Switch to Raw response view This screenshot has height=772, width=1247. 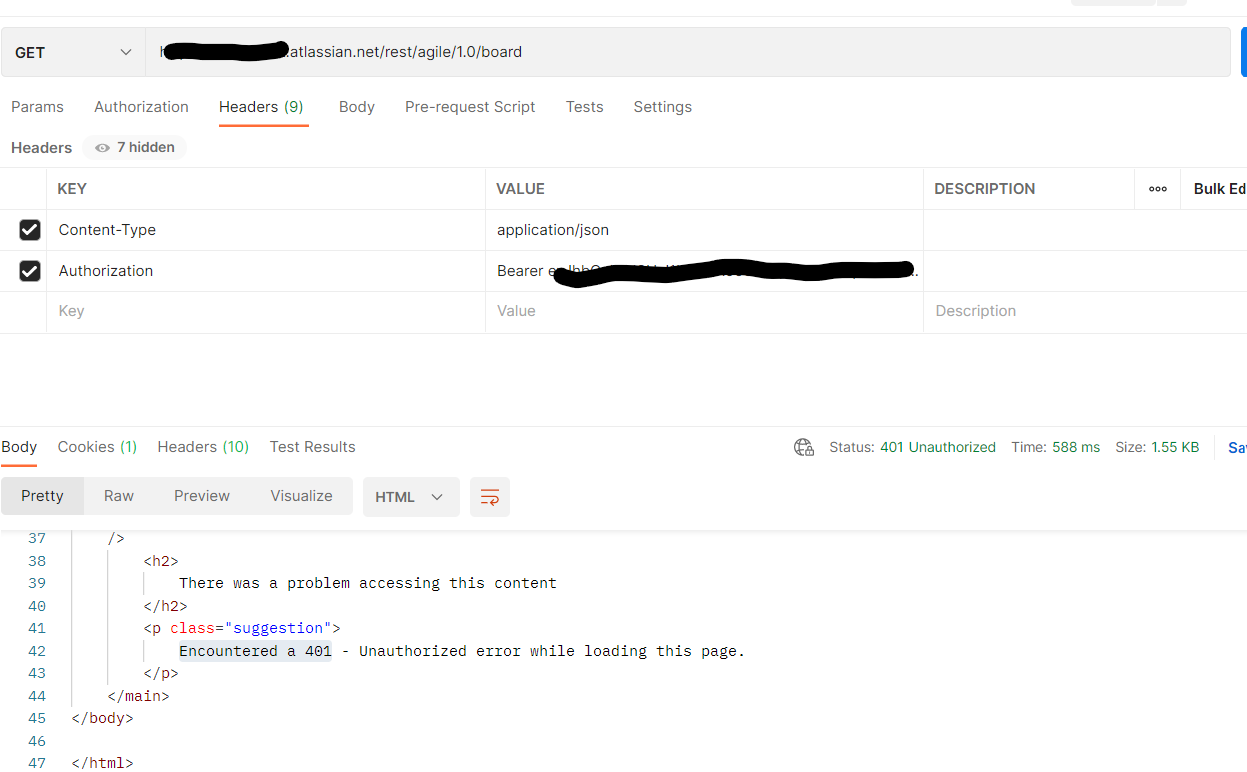[x=119, y=496]
